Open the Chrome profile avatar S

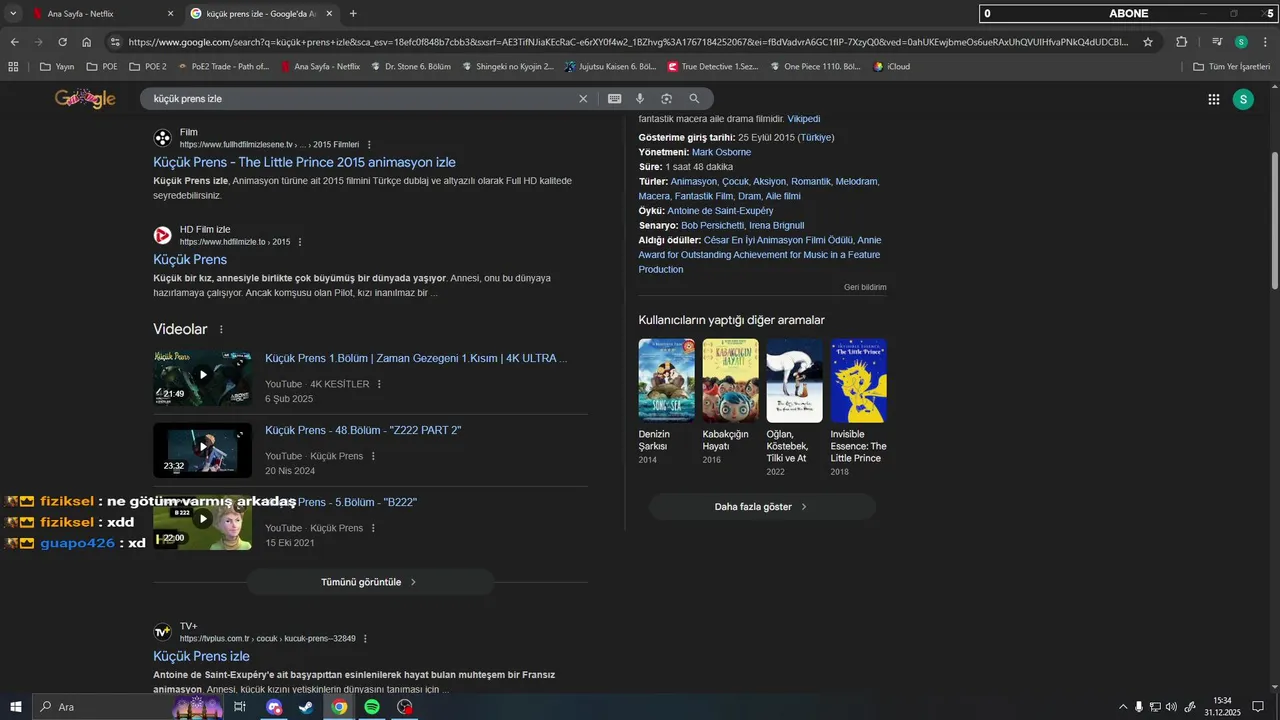click(1241, 42)
